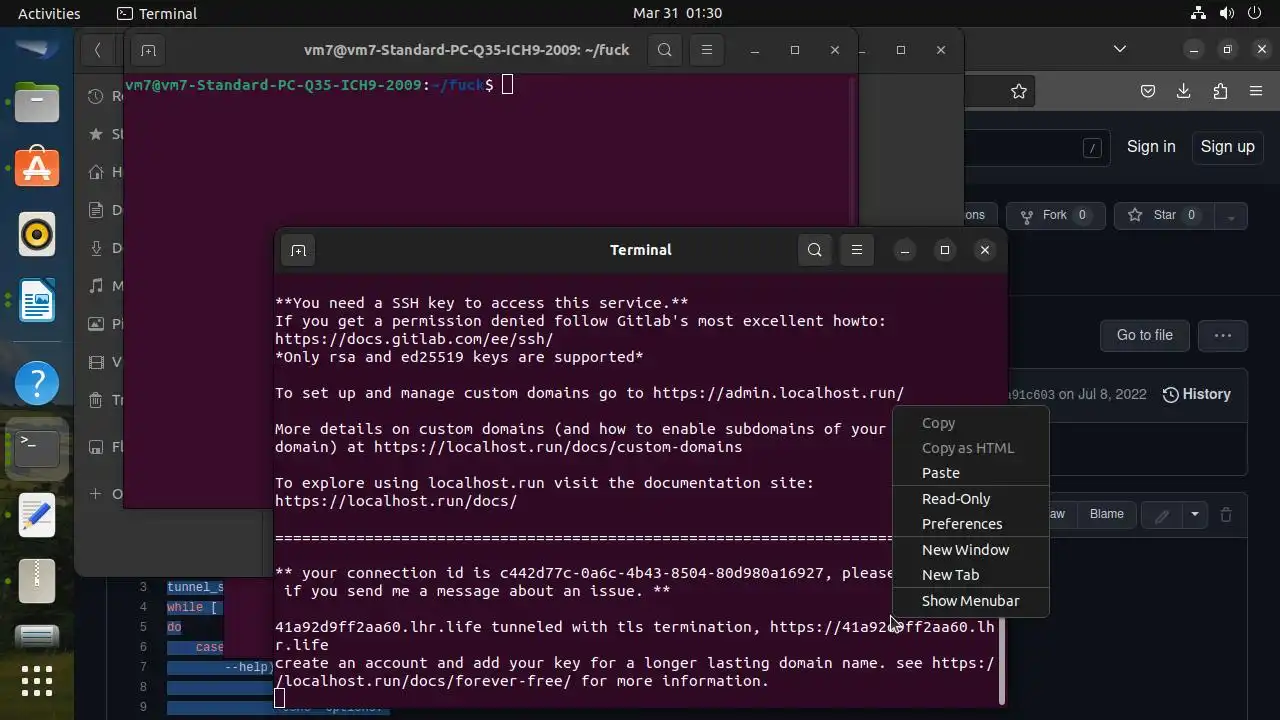Click the volume icon in top bar
Image resolution: width=1280 pixels, height=720 pixels.
(x=1226, y=14)
